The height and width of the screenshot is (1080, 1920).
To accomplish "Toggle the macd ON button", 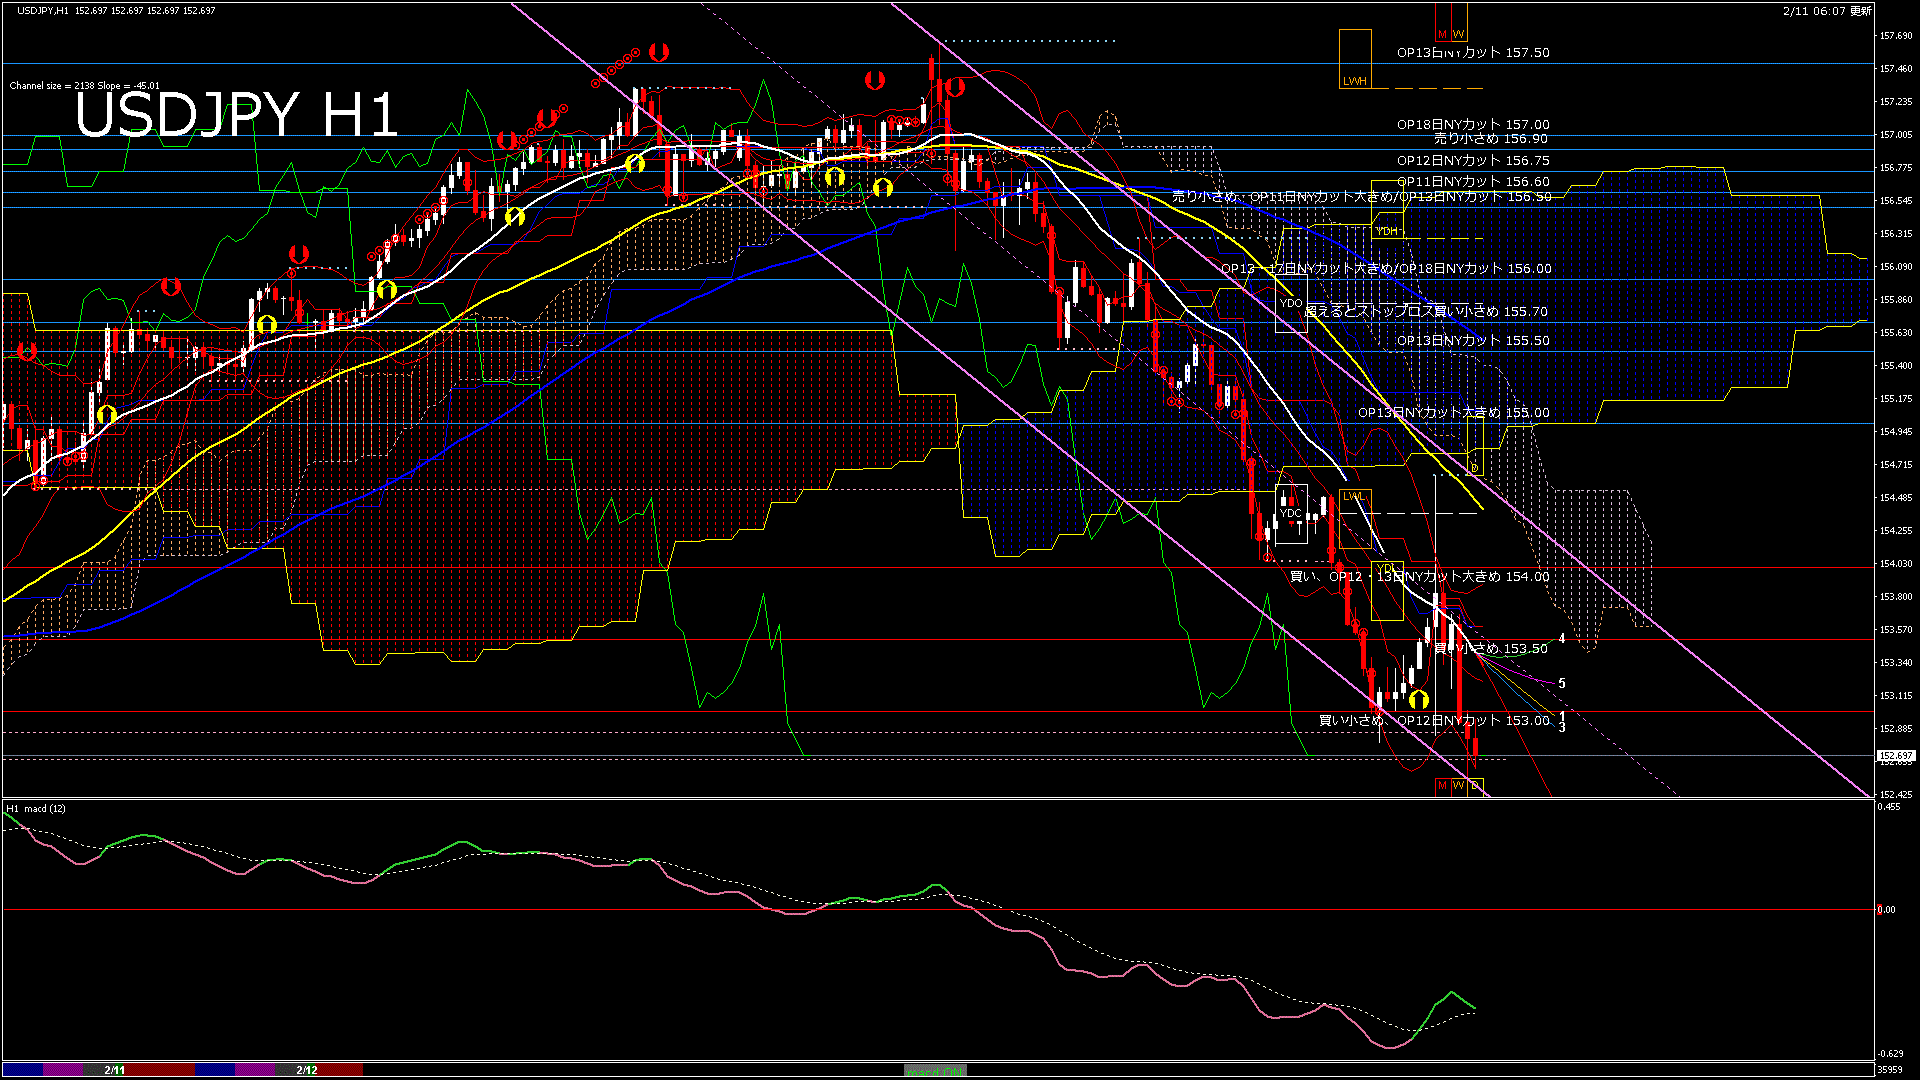I will (935, 1071).
